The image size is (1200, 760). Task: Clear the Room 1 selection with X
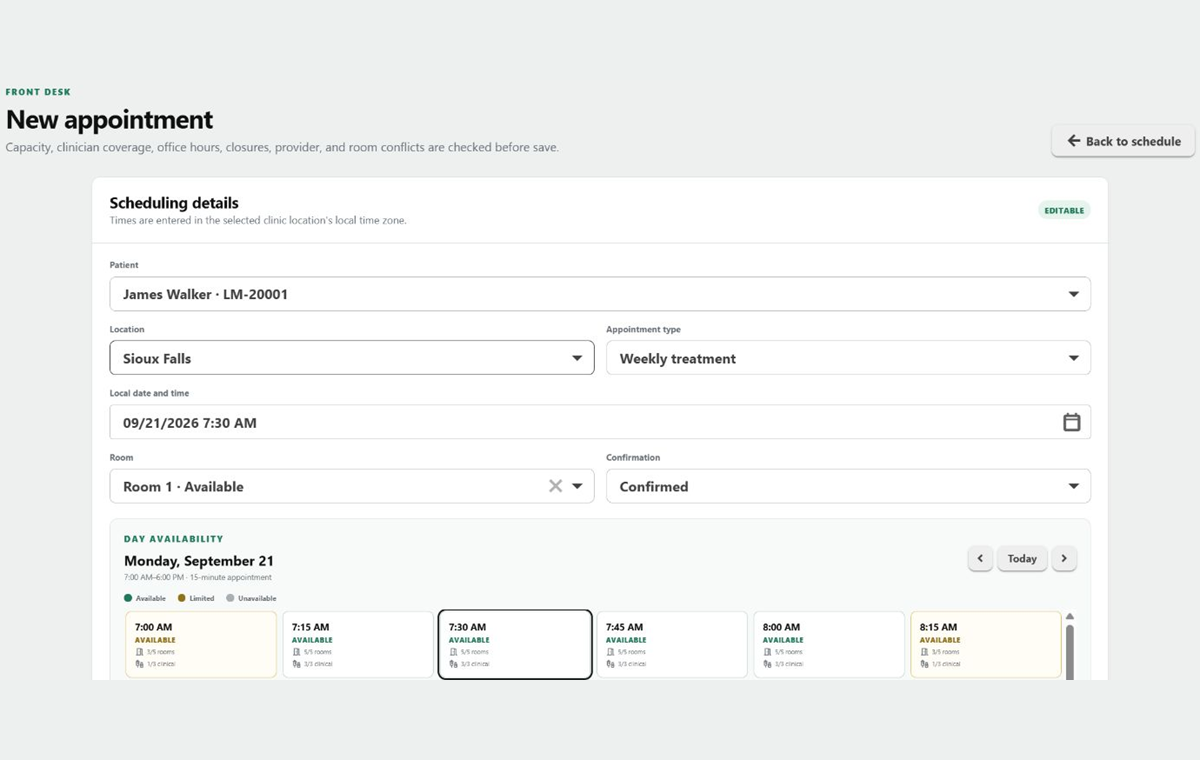555,486
